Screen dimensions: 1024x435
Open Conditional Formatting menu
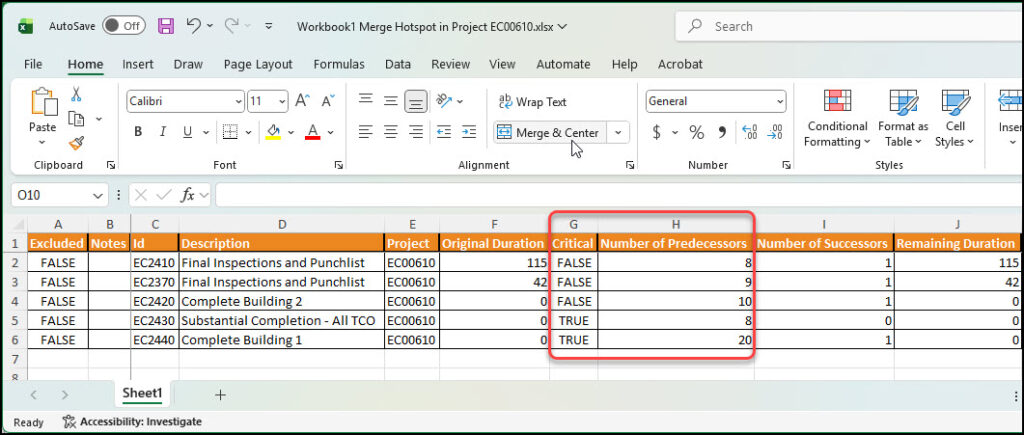(x=837, y=118)
